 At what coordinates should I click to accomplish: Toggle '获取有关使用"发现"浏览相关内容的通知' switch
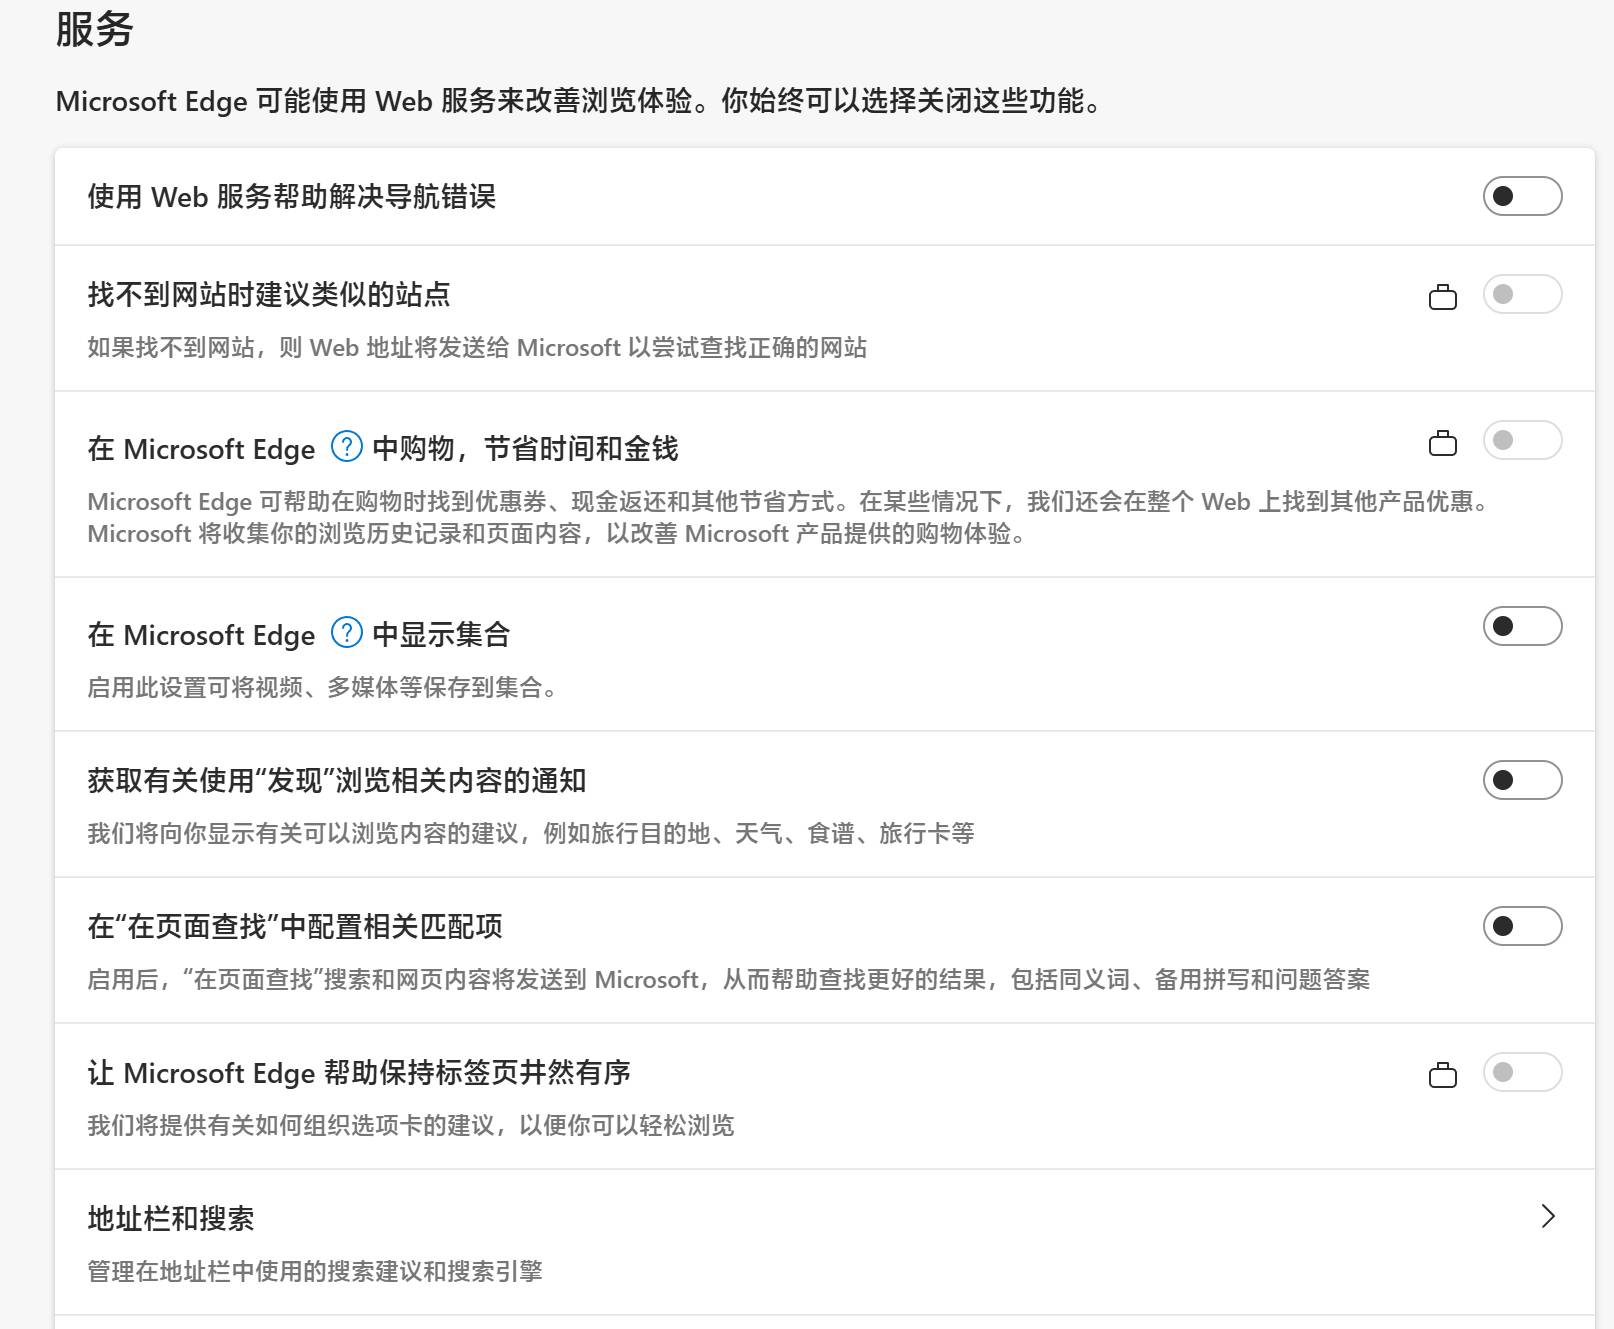click(x=1522, y=780)
